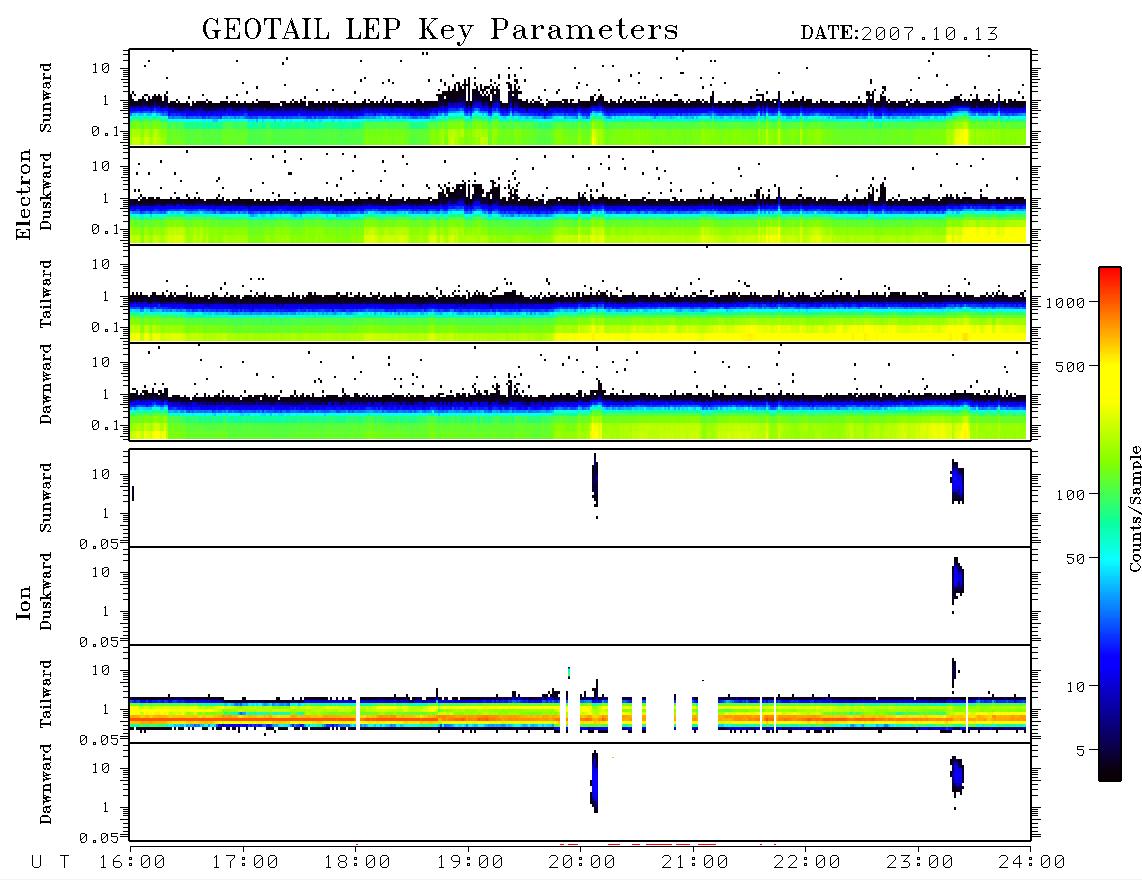Click the 'U T' axis label
Viewport: 1142px width, 880px height.
50,863
